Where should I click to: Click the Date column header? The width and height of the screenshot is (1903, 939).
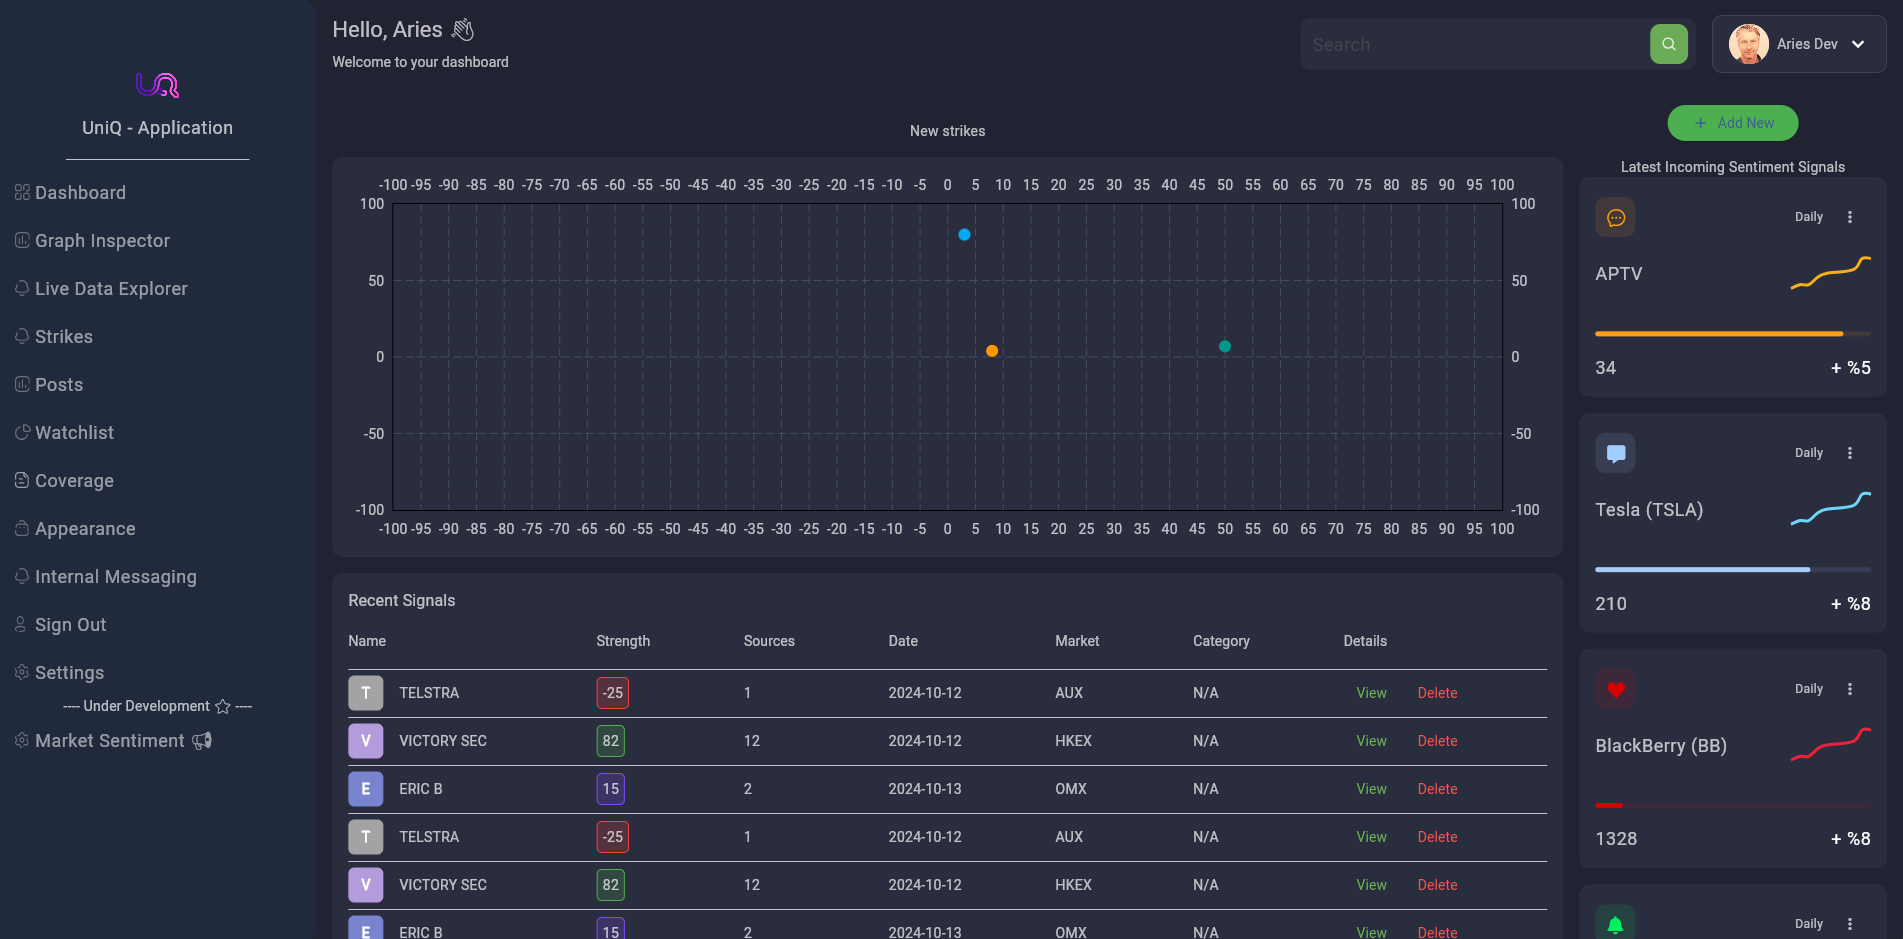903,641
